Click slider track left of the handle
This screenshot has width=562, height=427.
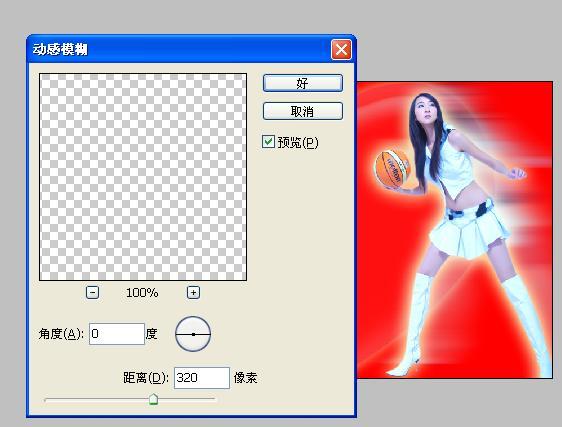96,398
